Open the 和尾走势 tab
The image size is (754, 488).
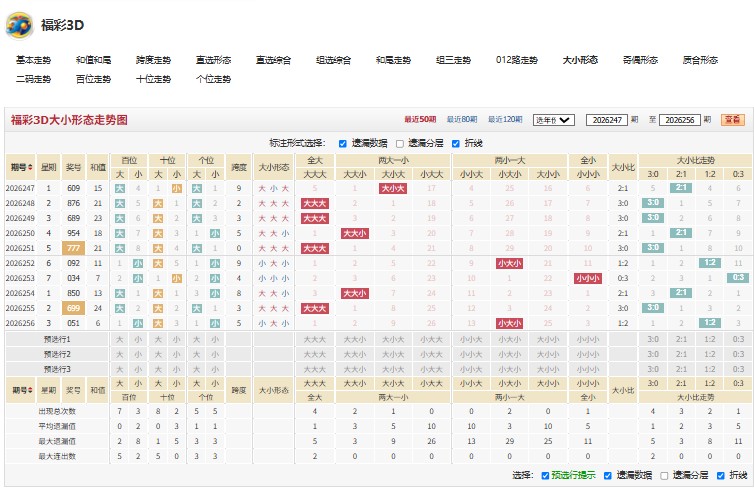pos(393,60)
